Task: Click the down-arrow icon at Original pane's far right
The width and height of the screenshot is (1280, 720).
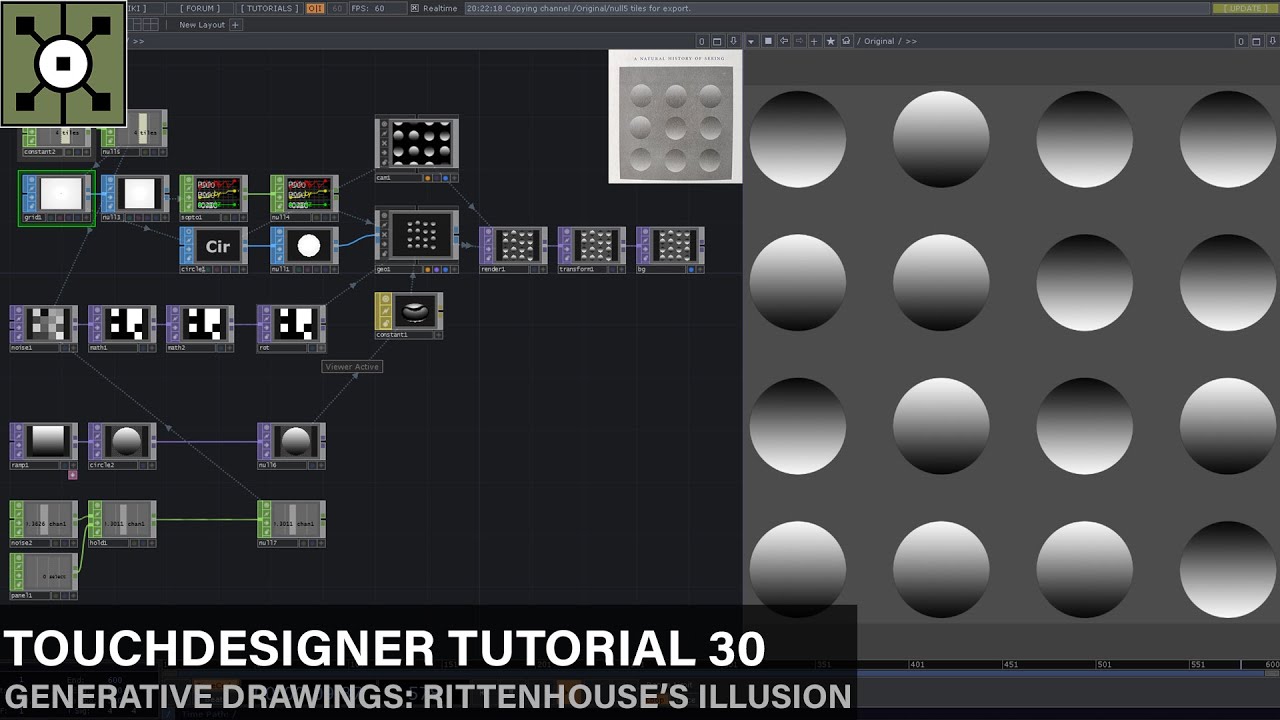Action: click(1272, 41)
